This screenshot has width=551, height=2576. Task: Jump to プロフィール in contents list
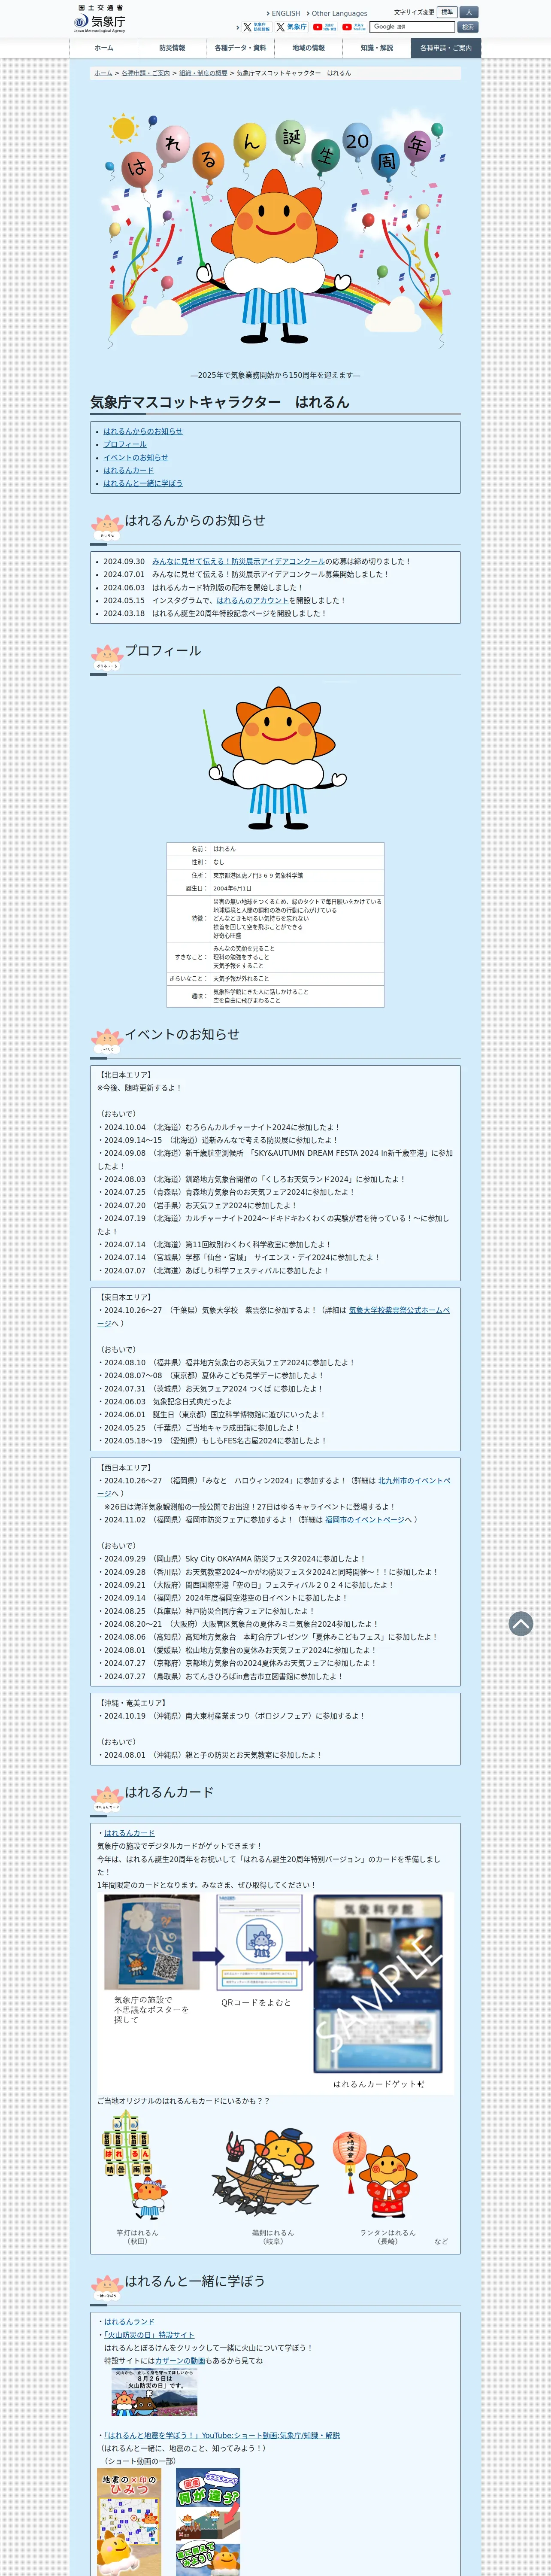pos(125,444)
